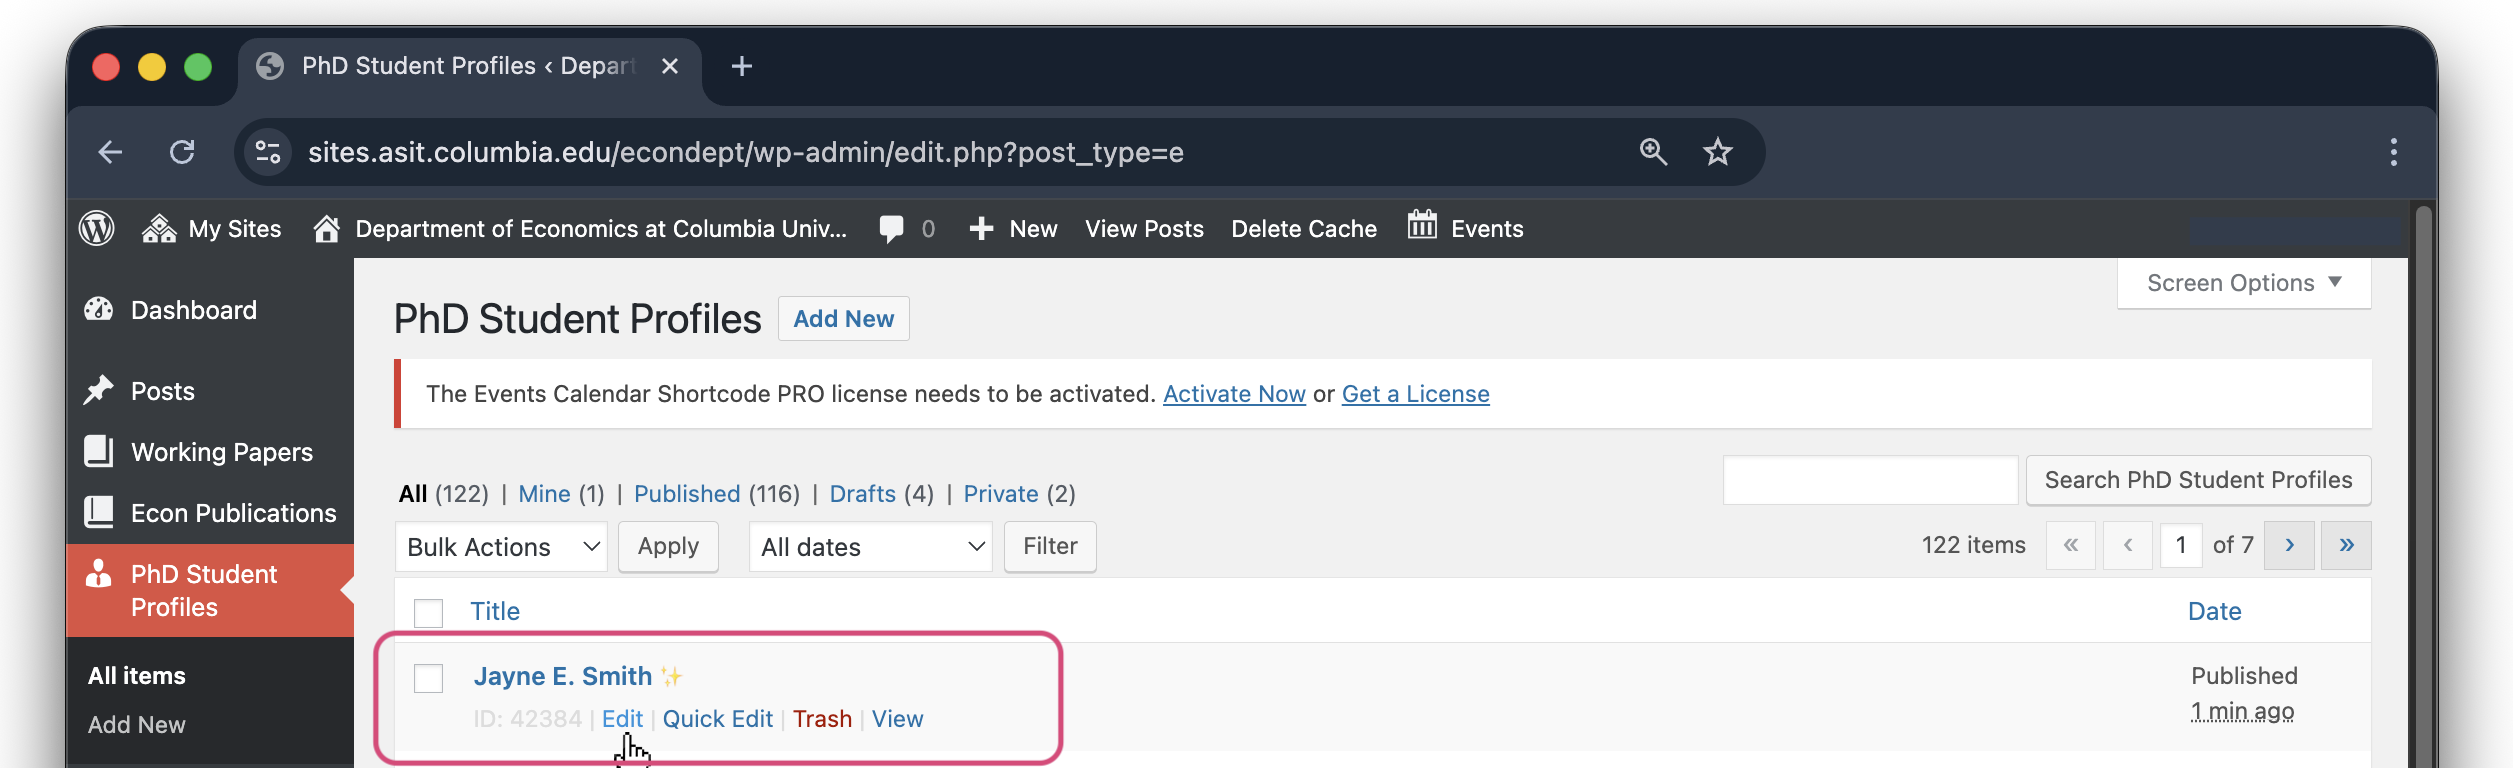2513x768 pixels.
Task: Open the Events calendar icon
Action: [1422, 226]
